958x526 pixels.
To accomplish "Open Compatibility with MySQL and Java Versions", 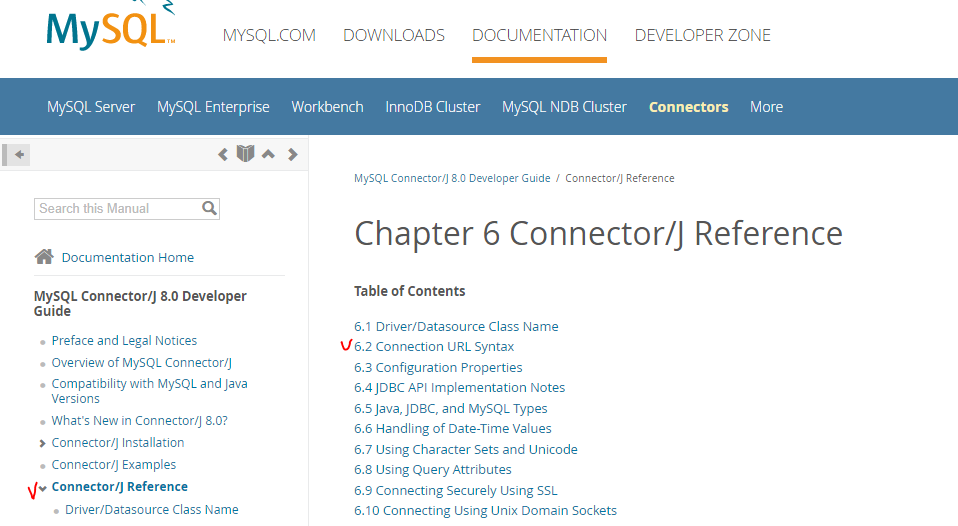I will pos(150,391).
